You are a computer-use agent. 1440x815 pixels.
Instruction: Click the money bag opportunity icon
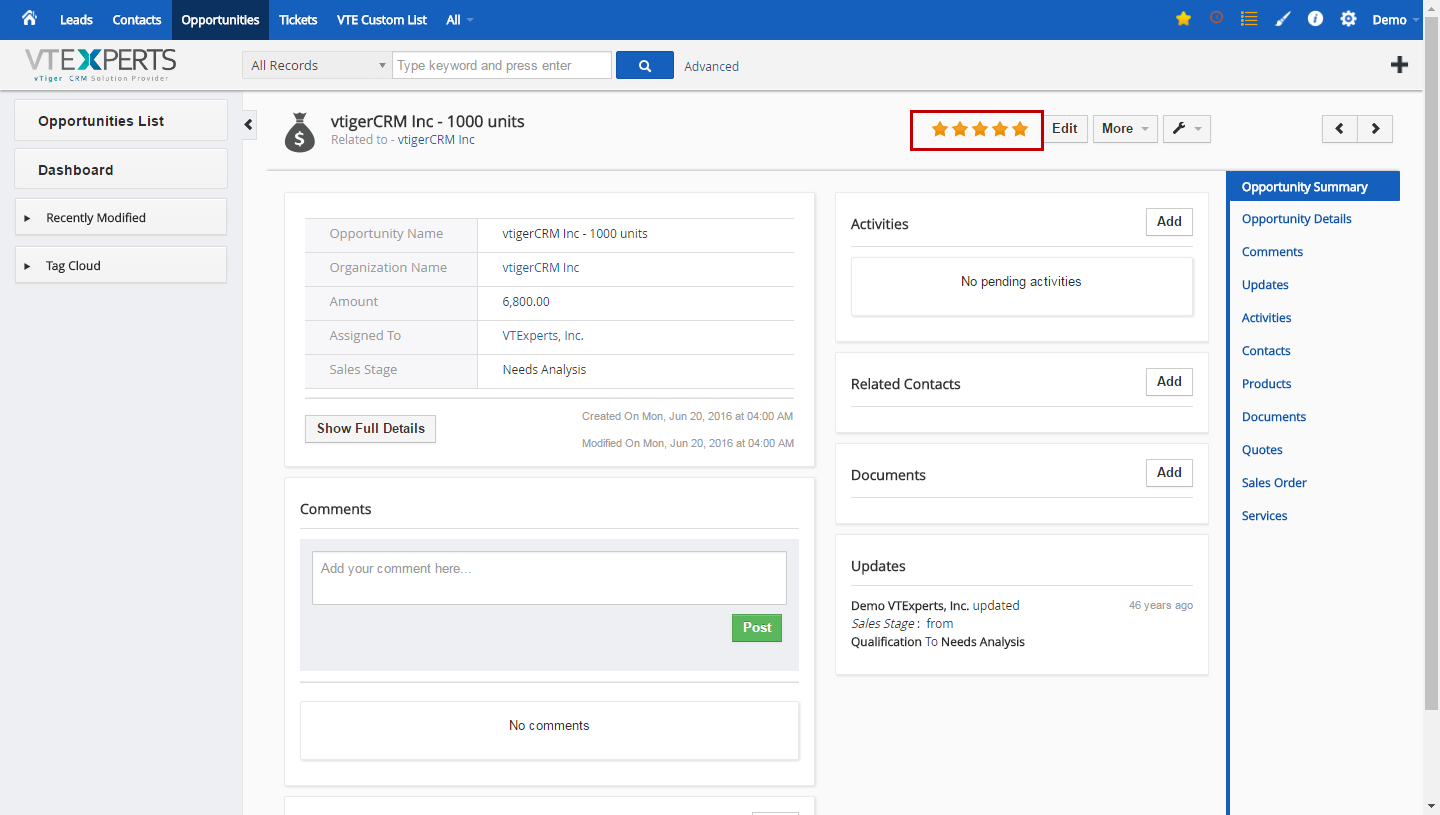click(x=300, y=132)
